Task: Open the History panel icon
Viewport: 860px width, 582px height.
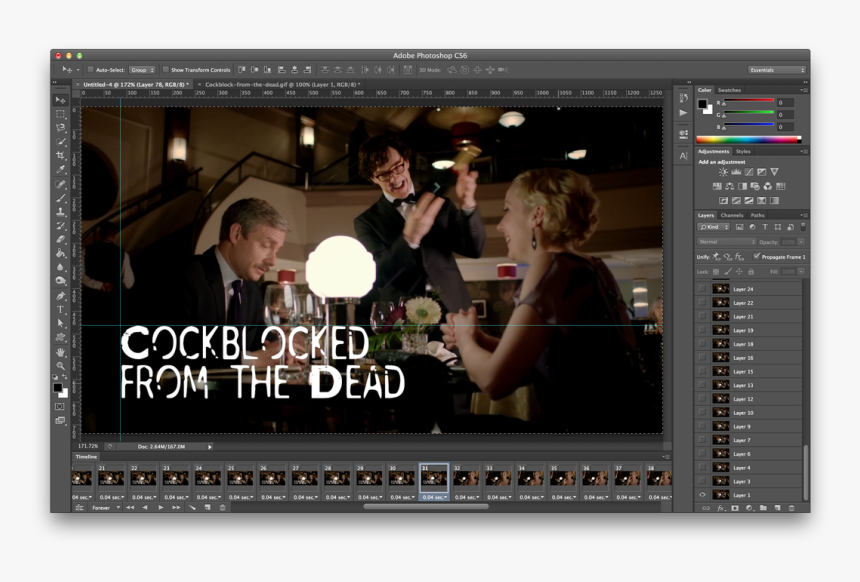Action: [x=683, y=98]
